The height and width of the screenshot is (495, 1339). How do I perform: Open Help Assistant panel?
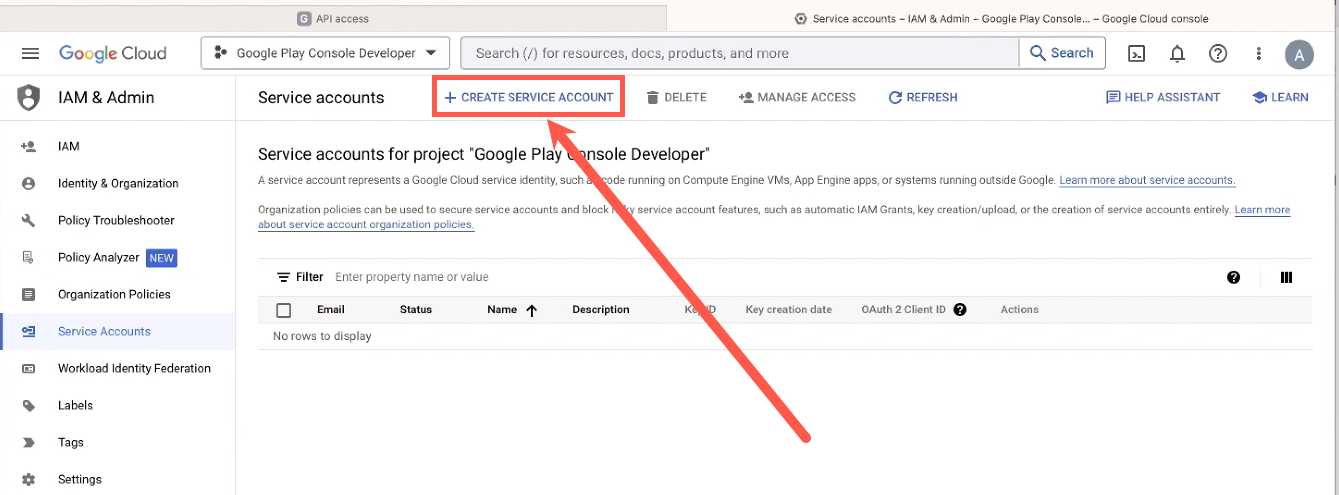[x=1163, y=97]
